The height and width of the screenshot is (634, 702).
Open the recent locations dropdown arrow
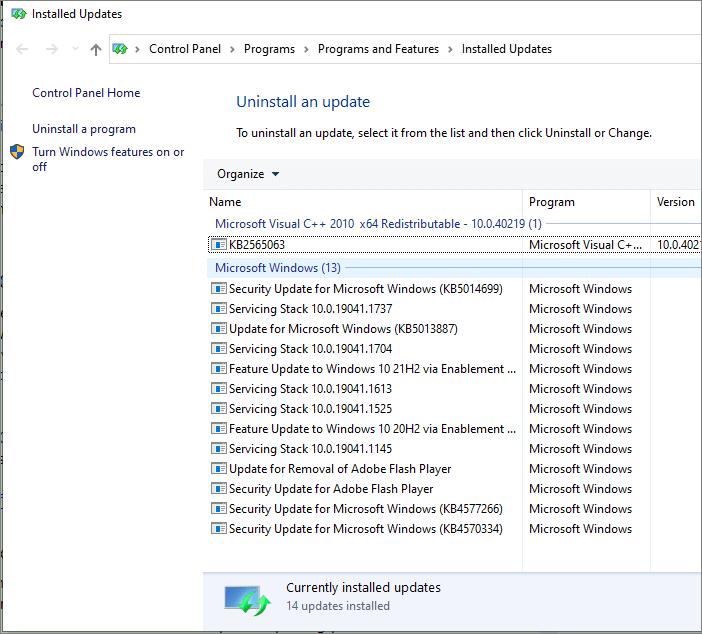[74, 50]
